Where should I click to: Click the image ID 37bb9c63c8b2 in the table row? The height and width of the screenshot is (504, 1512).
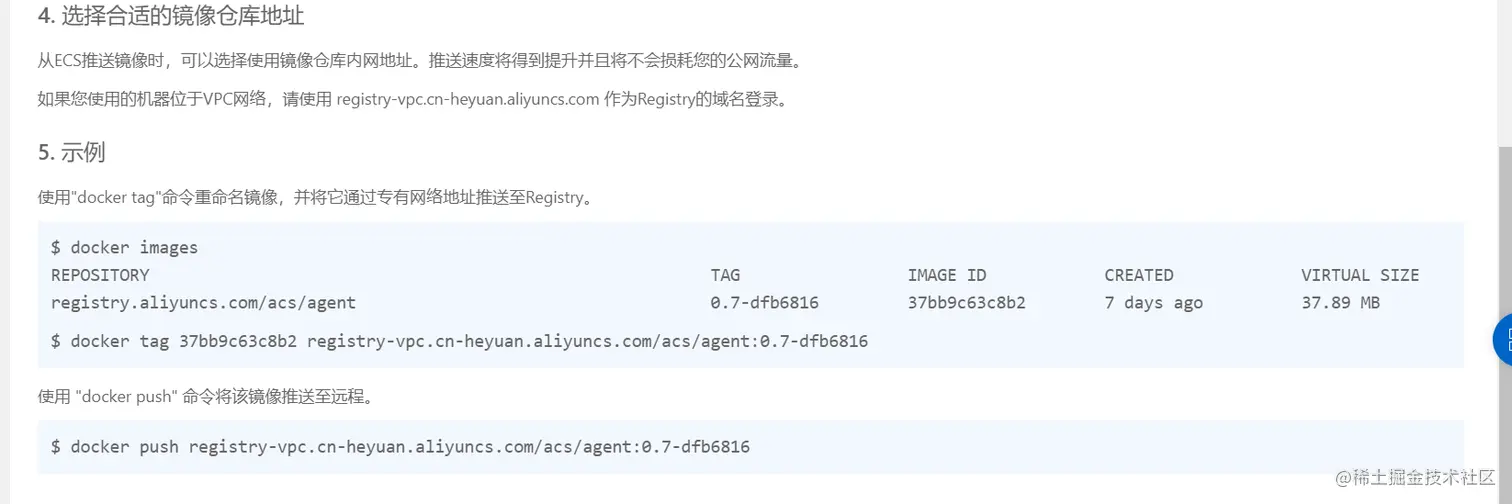click(966, 302)
